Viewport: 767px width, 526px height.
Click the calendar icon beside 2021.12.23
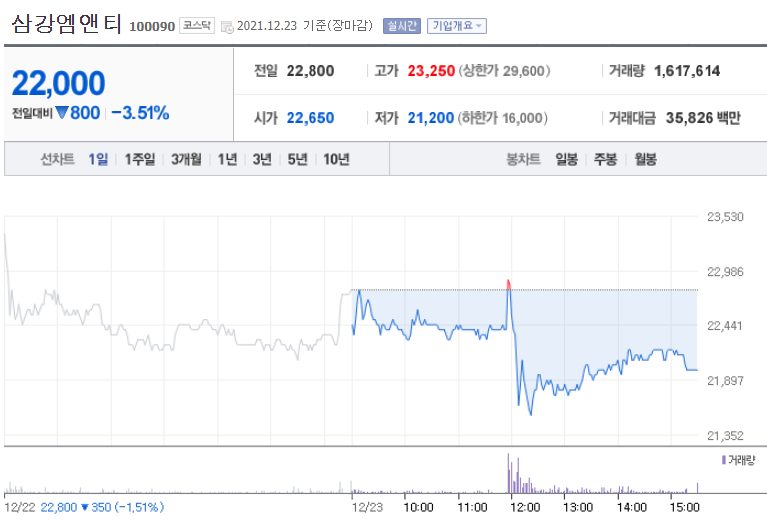227,27
